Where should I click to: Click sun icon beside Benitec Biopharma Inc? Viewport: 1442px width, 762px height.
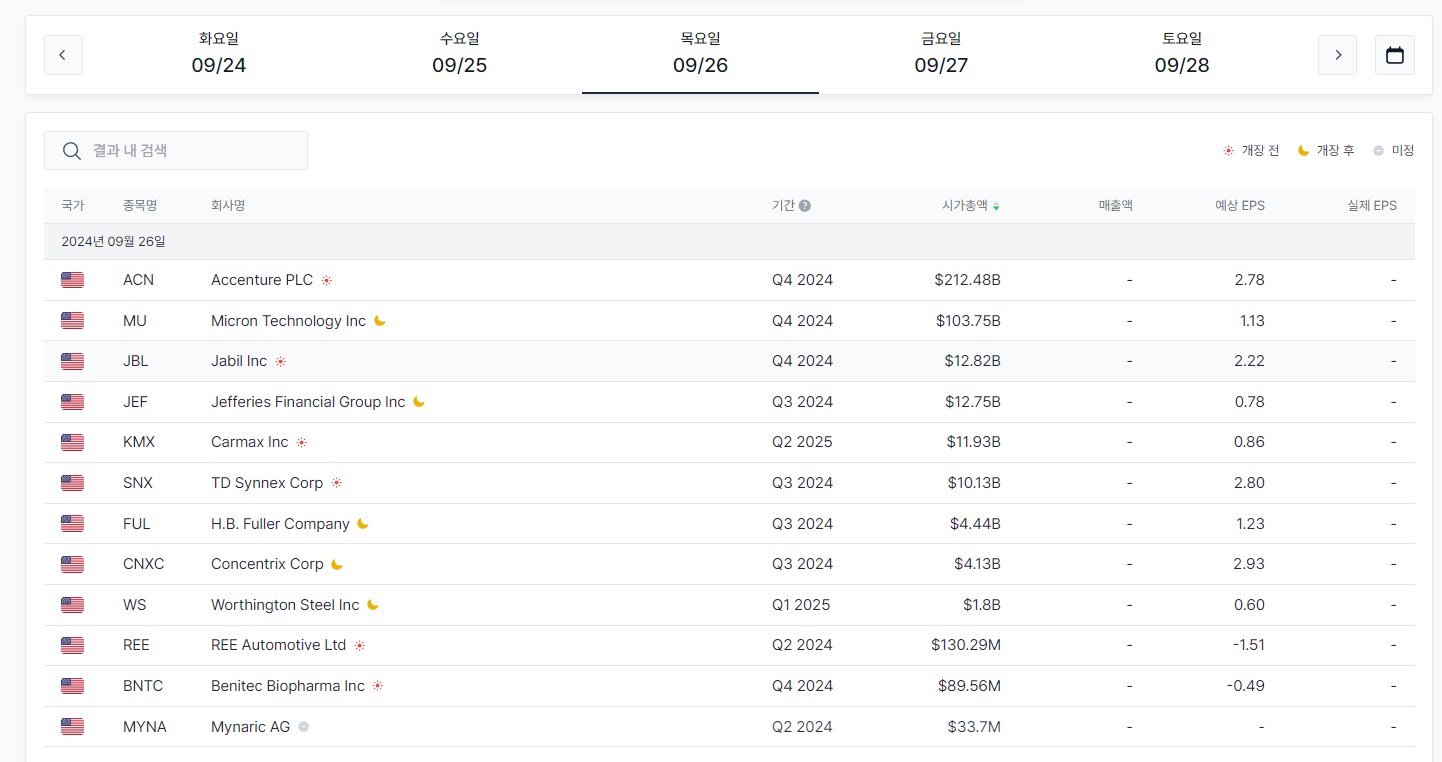378,686
